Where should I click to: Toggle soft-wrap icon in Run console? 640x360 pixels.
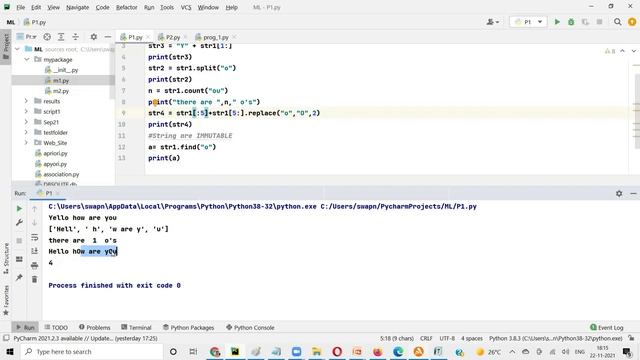35,237
